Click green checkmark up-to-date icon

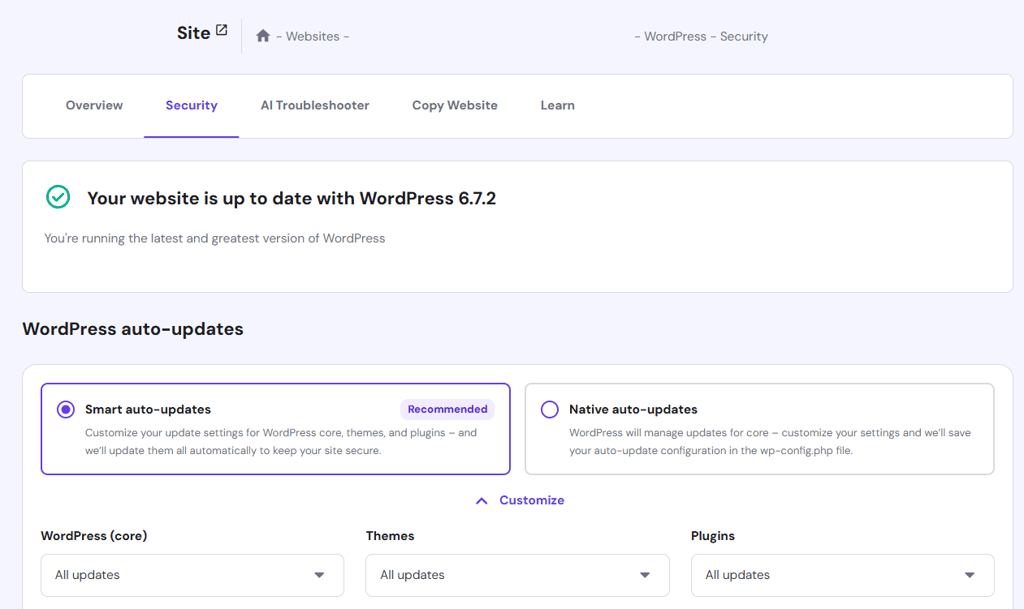pos(58,196)
